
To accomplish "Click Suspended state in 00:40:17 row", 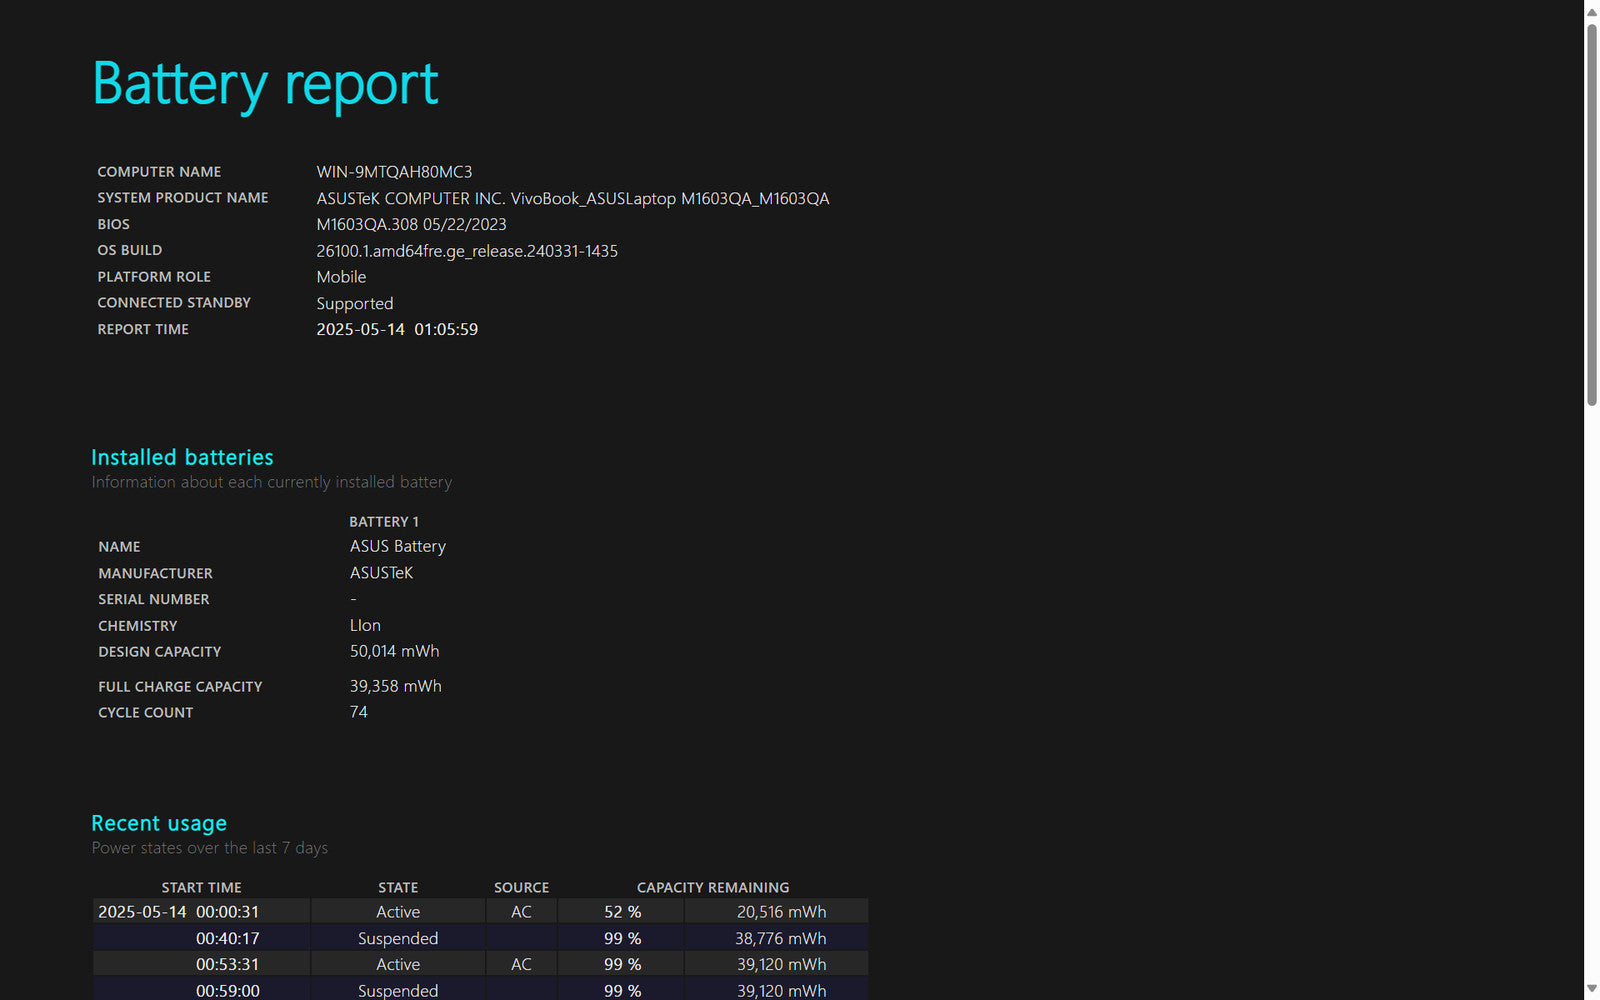I will (x=398, y=939).
